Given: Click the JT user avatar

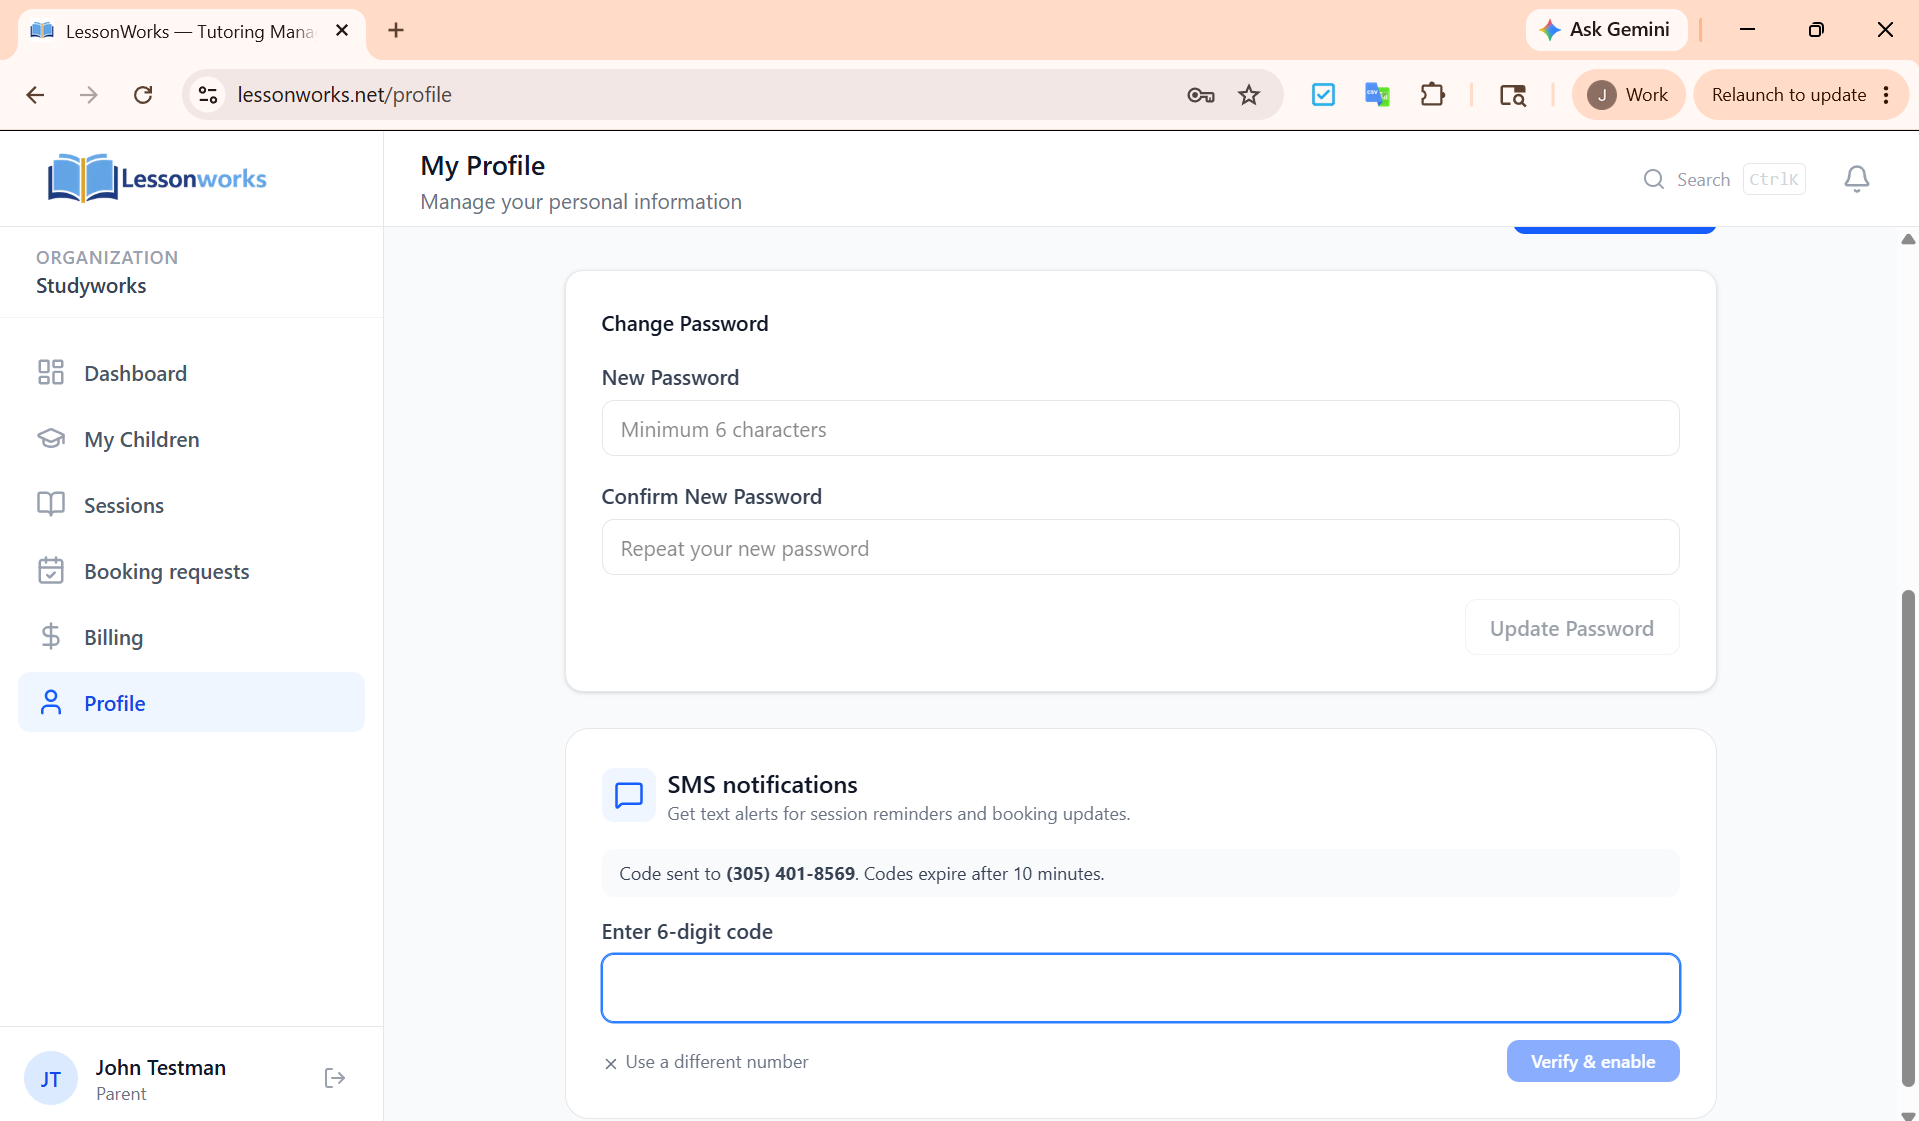Looking at the screenshot, I should point(51,1078).
